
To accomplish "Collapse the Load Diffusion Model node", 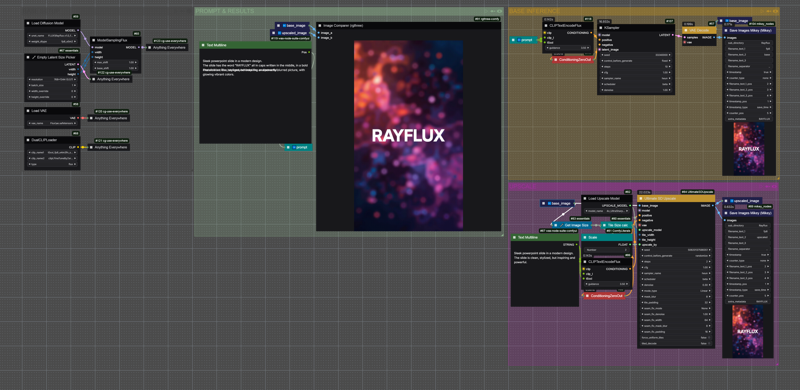I will (29, 23).
